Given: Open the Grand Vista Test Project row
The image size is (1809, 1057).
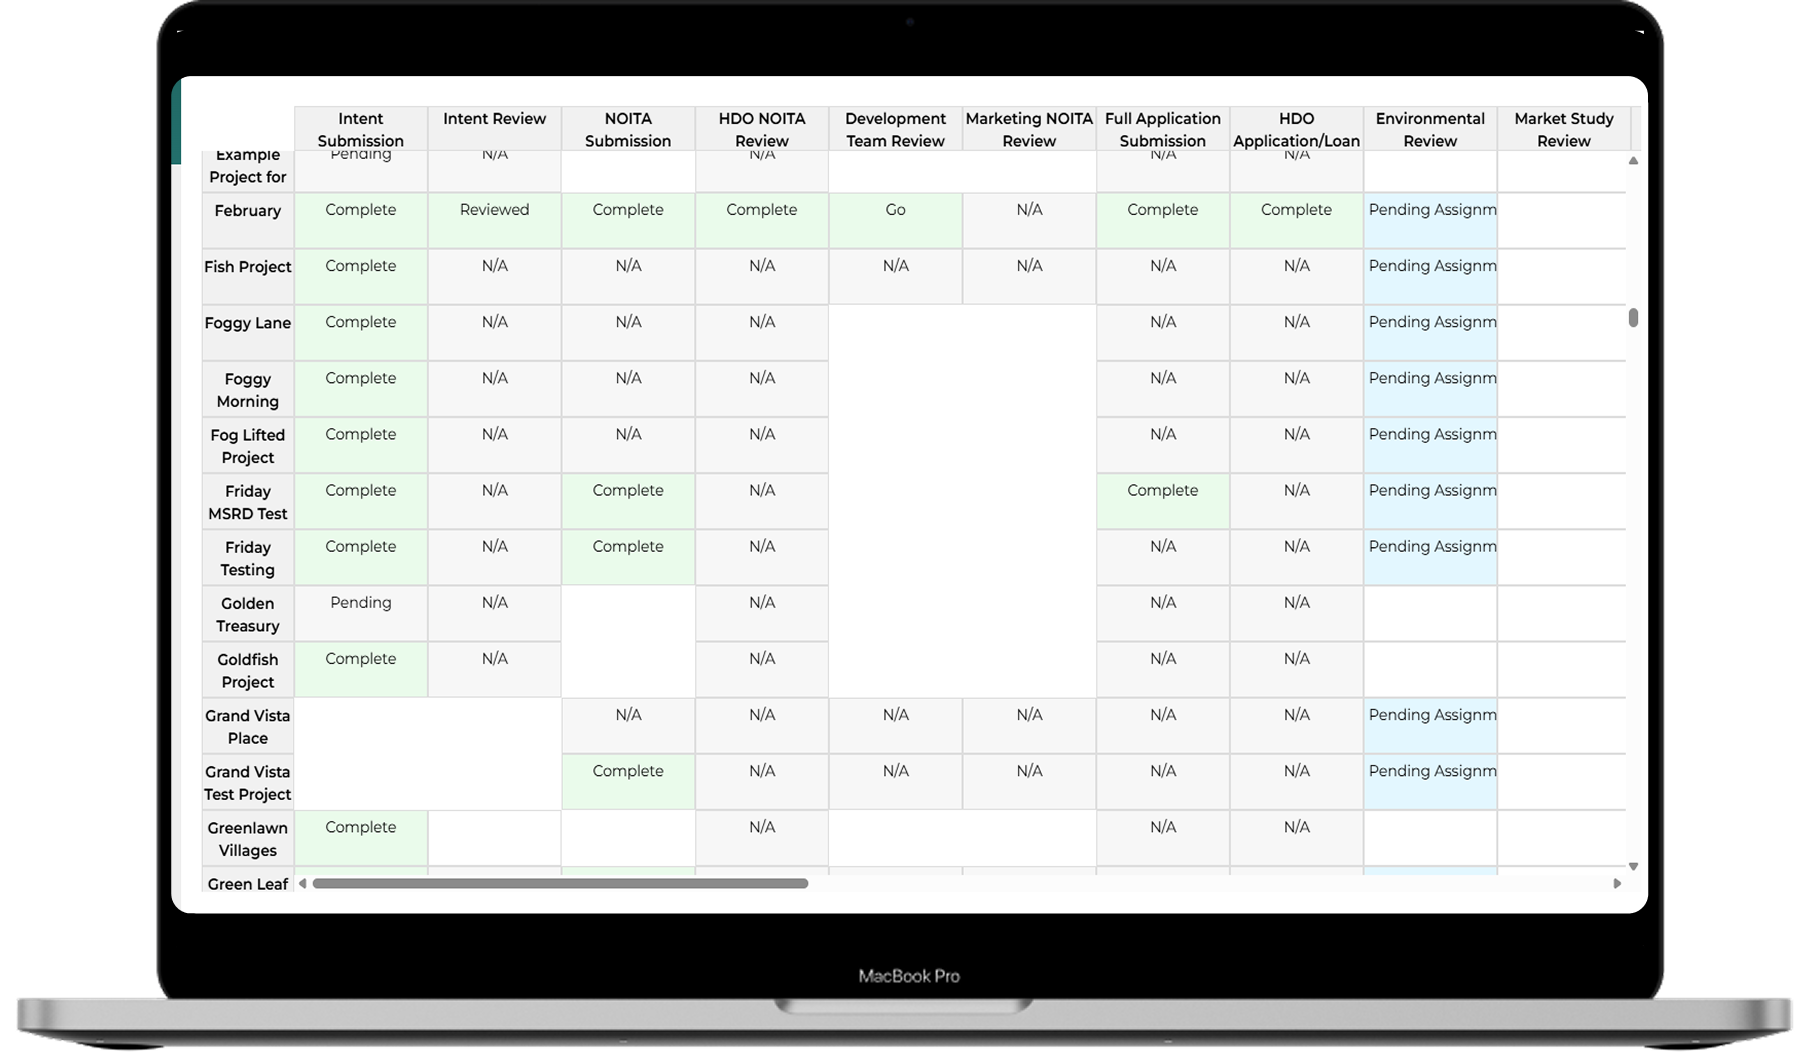Looking at the screenshot, I should [248, 782].
